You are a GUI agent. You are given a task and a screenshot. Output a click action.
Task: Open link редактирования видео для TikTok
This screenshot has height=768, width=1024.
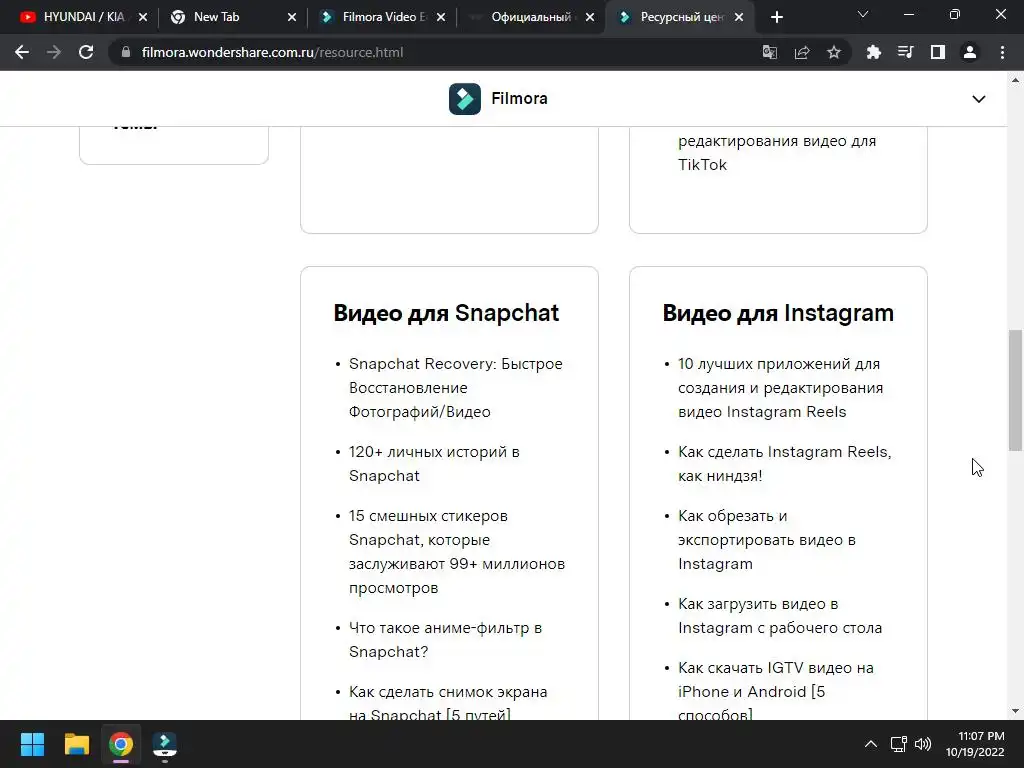[x=777, y=153]
